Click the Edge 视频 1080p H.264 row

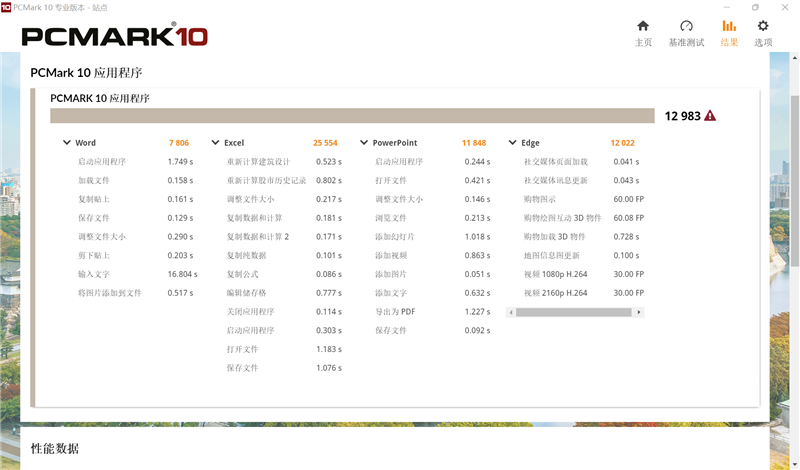tap(584, 274)
